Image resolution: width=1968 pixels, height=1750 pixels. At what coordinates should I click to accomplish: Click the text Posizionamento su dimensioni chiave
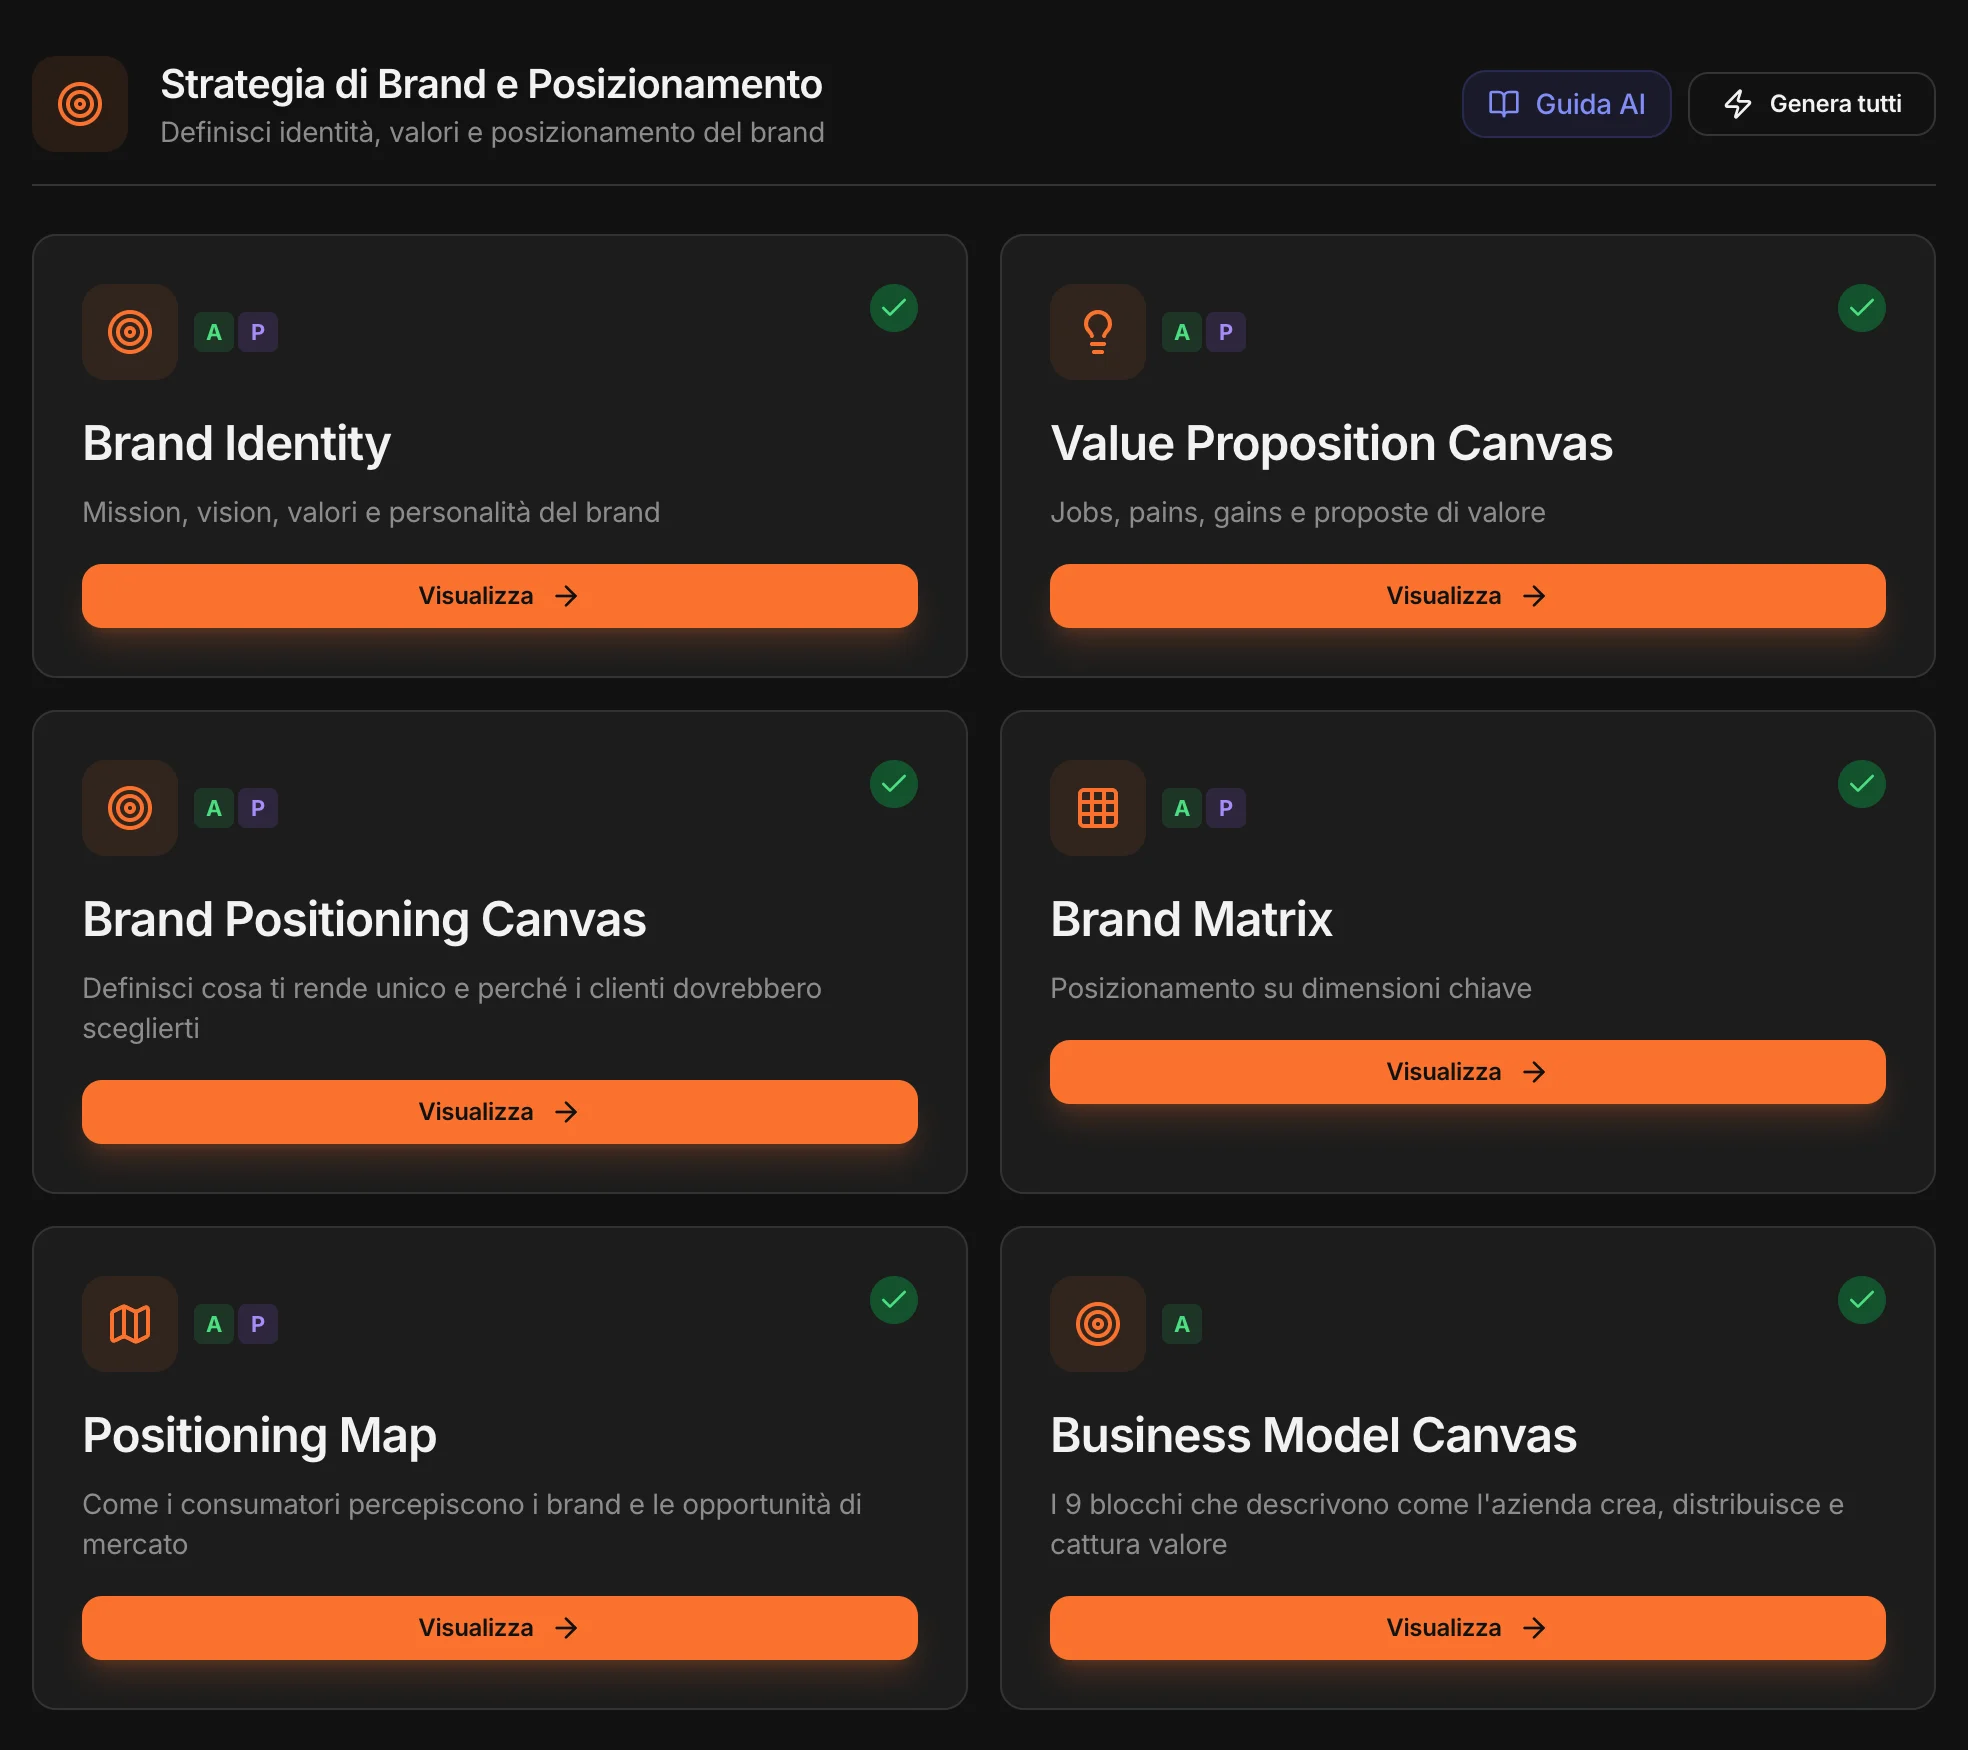1290,988
